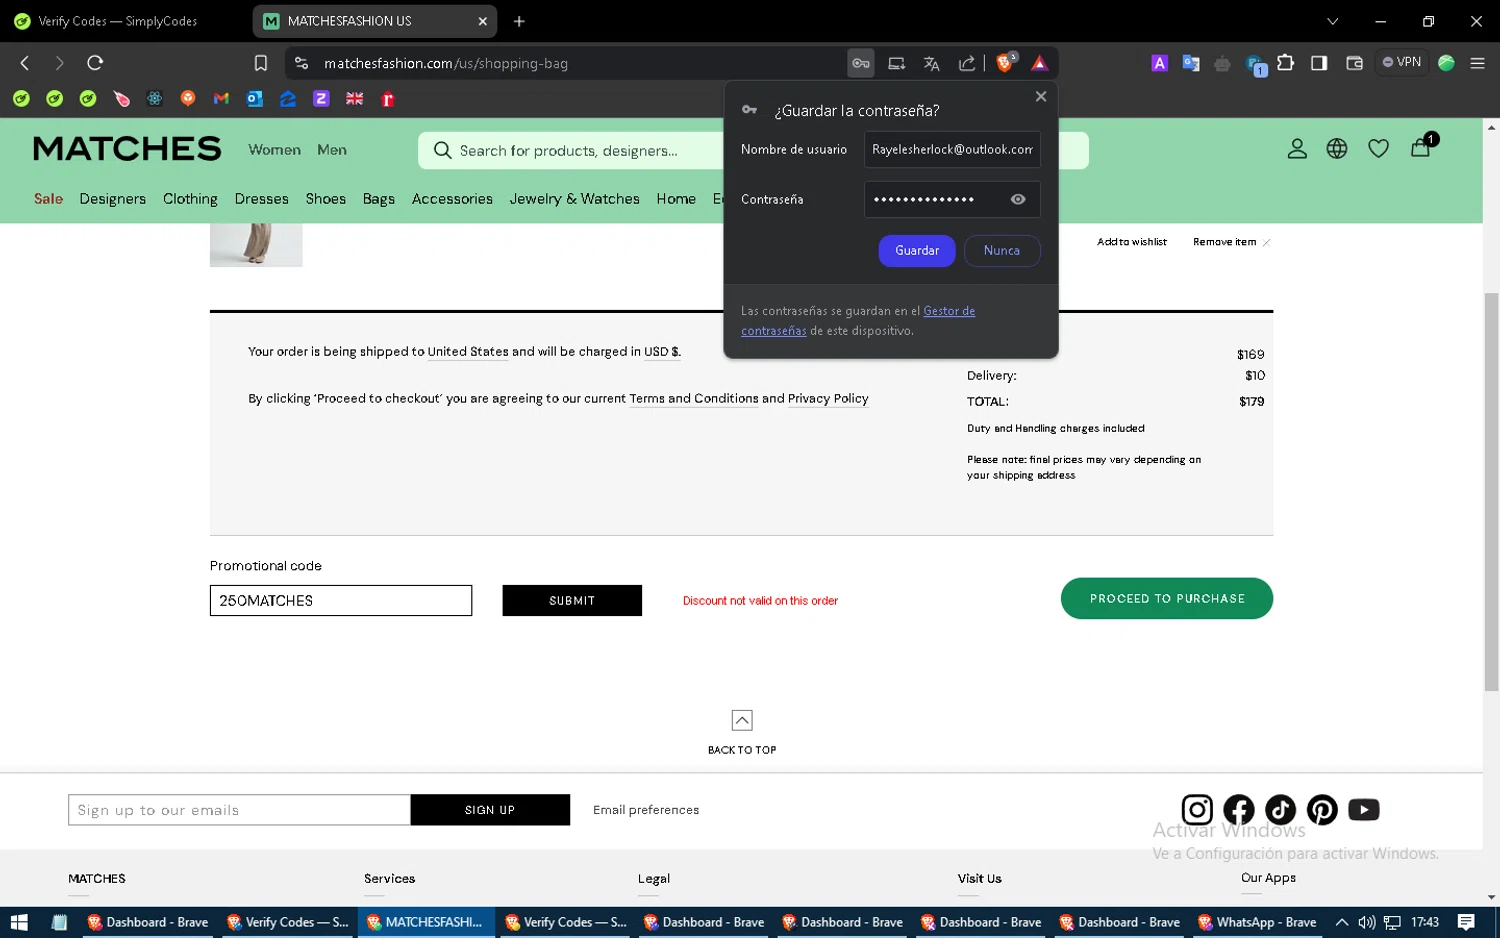This screenshot has height=938, width=1500.
Task: Go back to the previous page
Action: tap(25, 63)
